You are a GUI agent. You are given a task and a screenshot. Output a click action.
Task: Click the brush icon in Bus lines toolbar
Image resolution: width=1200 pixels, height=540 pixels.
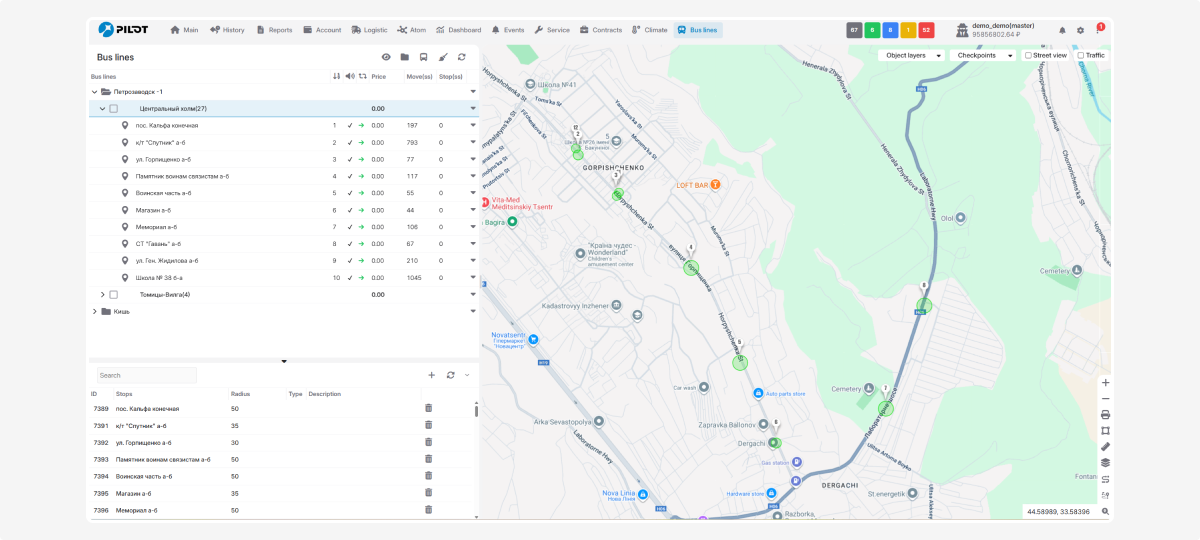click(x=442, y=58)
